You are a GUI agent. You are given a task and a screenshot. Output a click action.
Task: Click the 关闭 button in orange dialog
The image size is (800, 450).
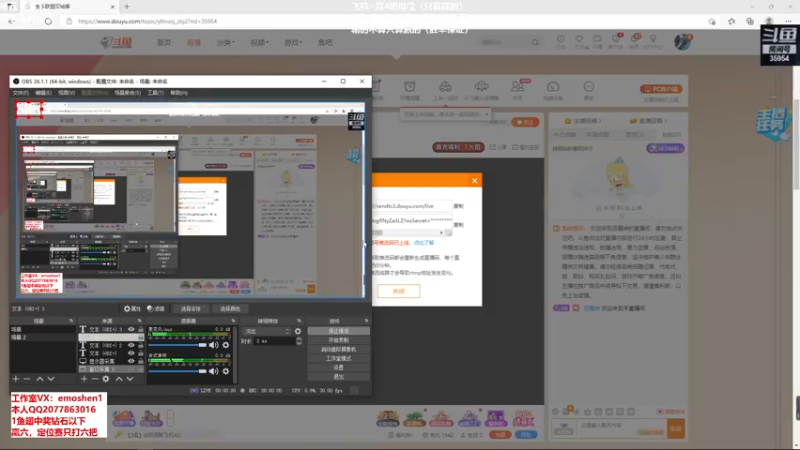pyautogui.click(x=398, y=291)
